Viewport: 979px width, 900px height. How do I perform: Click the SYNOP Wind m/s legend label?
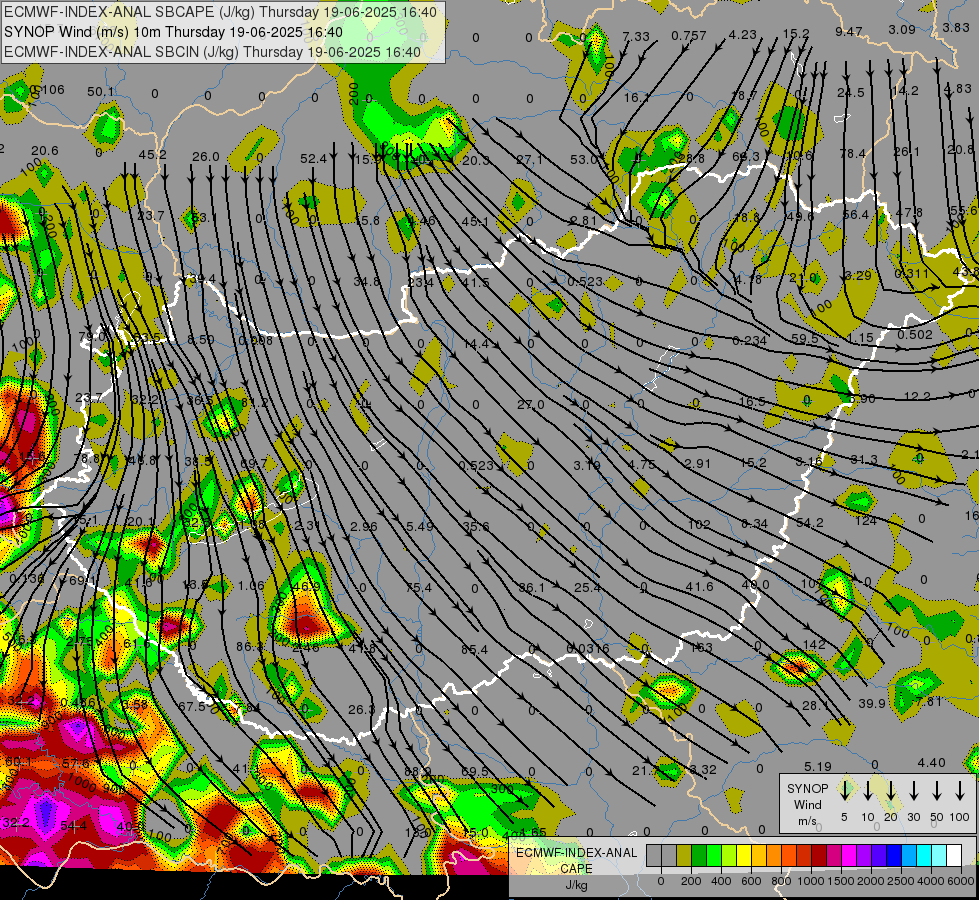tap(807, 804)
